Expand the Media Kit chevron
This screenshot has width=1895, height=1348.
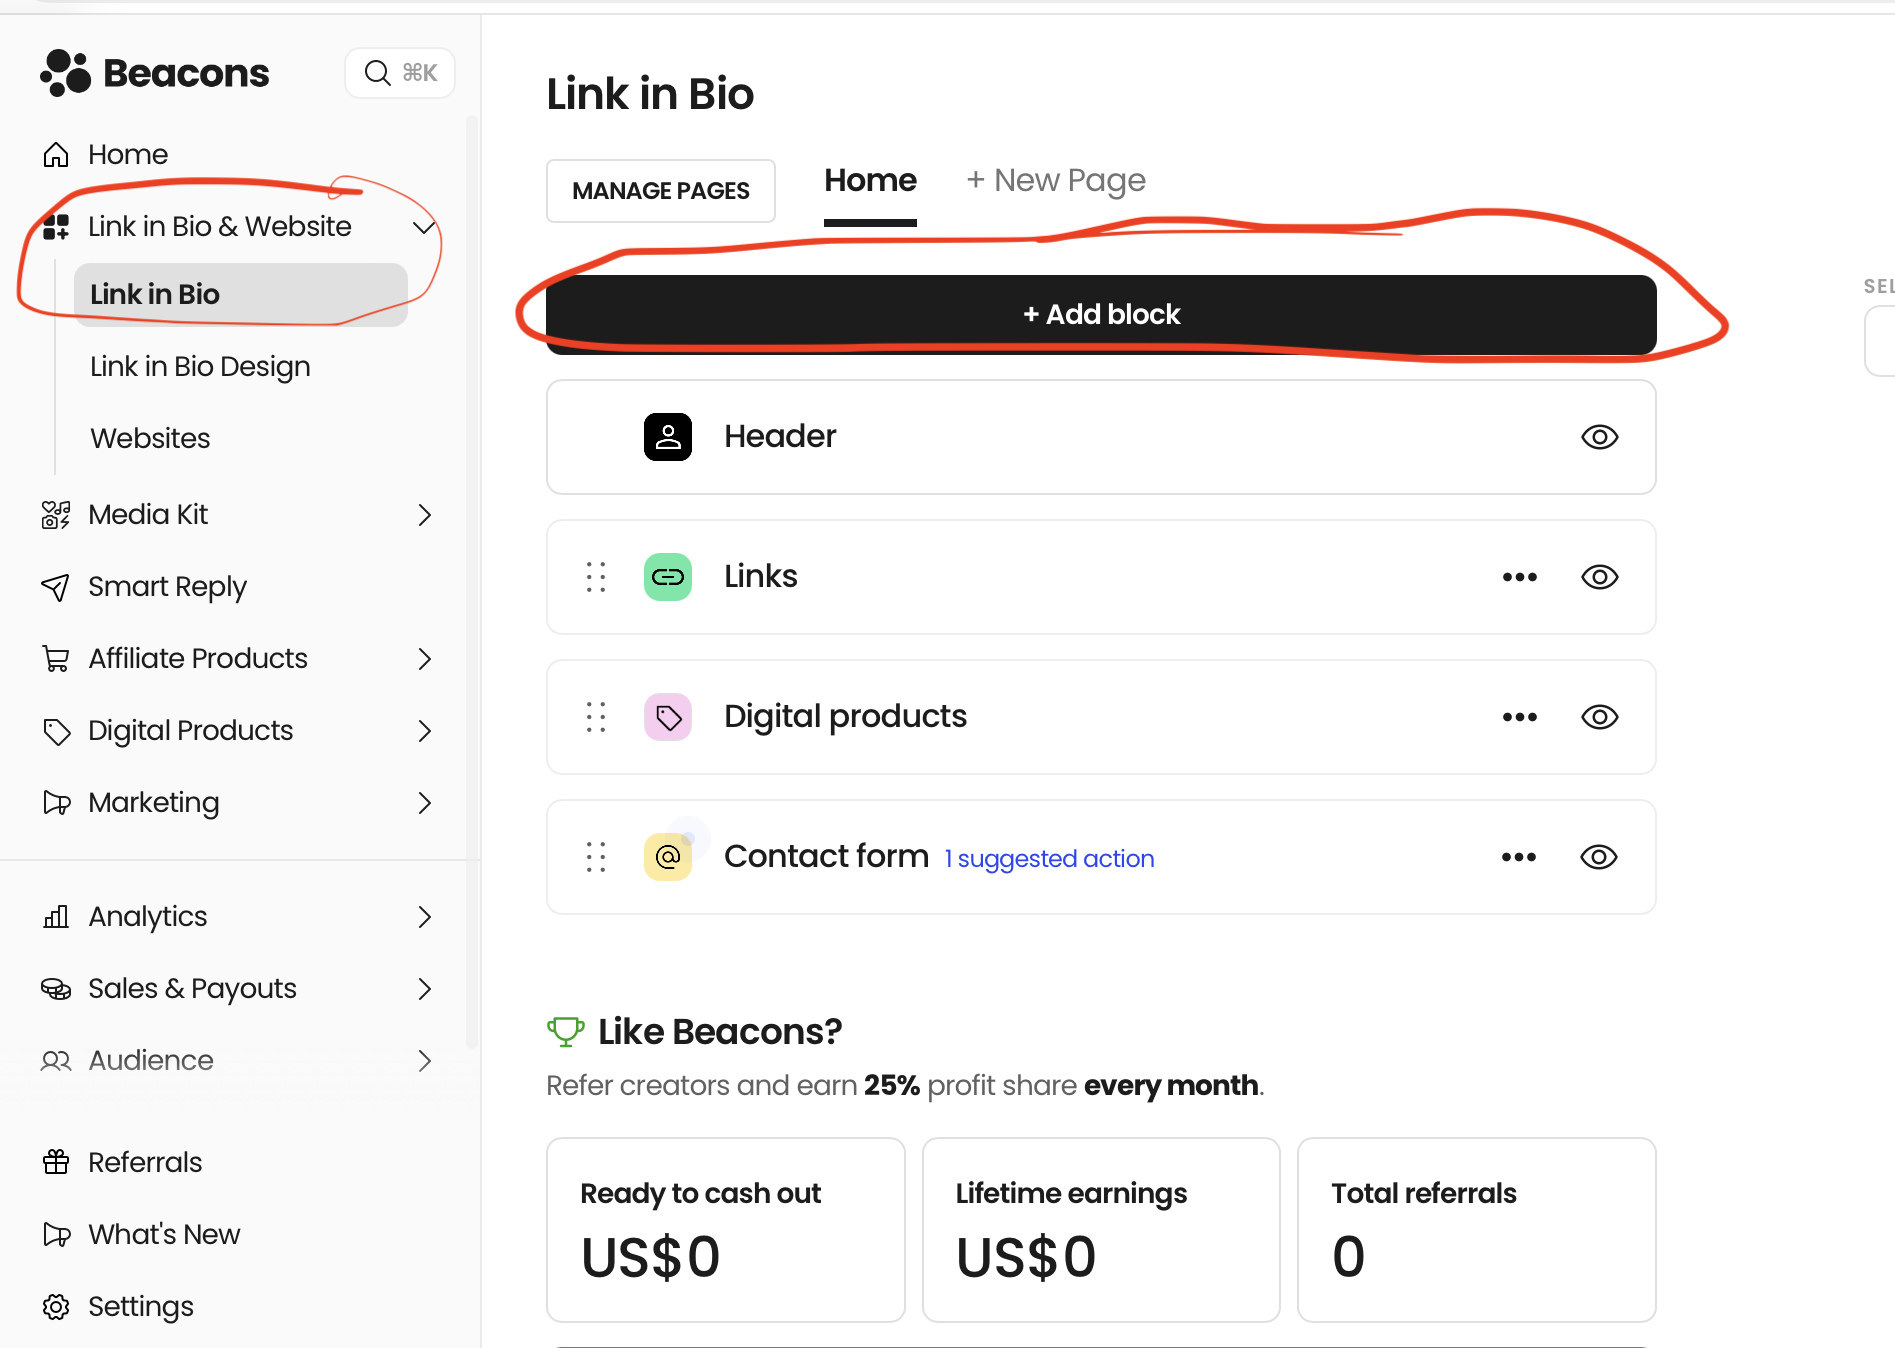[425, 515]
